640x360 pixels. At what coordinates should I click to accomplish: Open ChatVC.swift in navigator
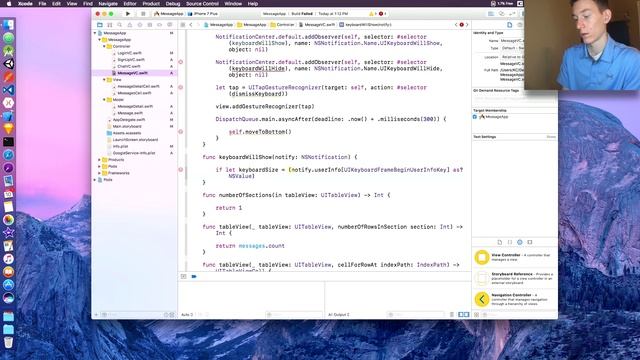[x=129, y=66]
